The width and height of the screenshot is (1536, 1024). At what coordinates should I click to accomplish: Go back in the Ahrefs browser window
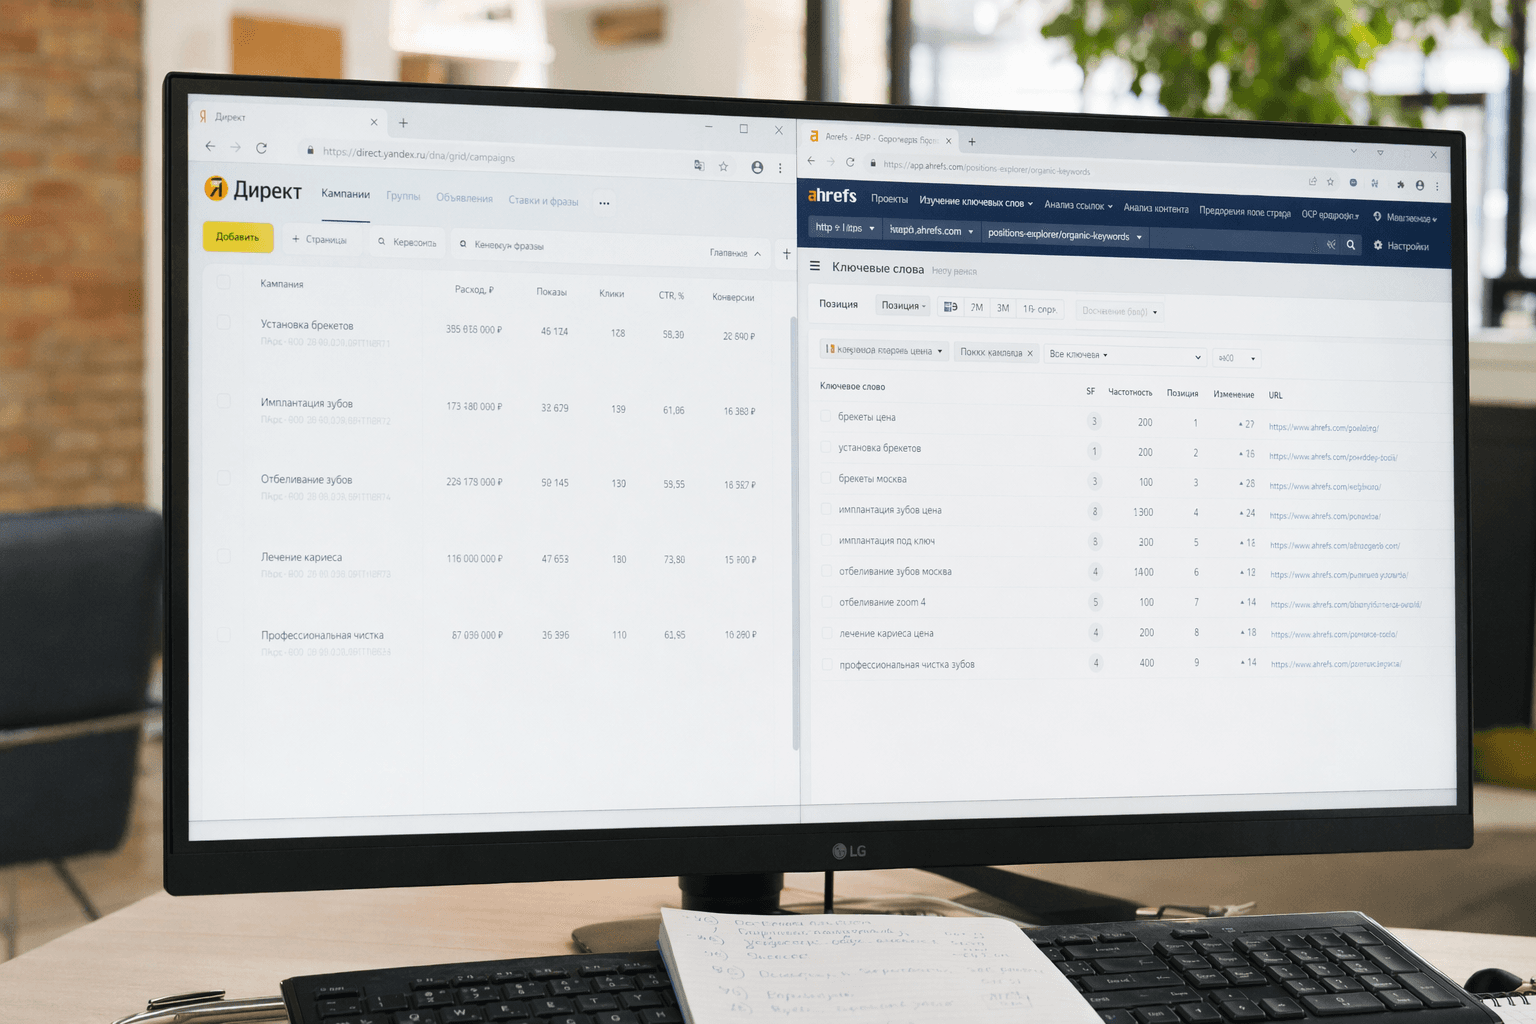[x=811, y=161]
